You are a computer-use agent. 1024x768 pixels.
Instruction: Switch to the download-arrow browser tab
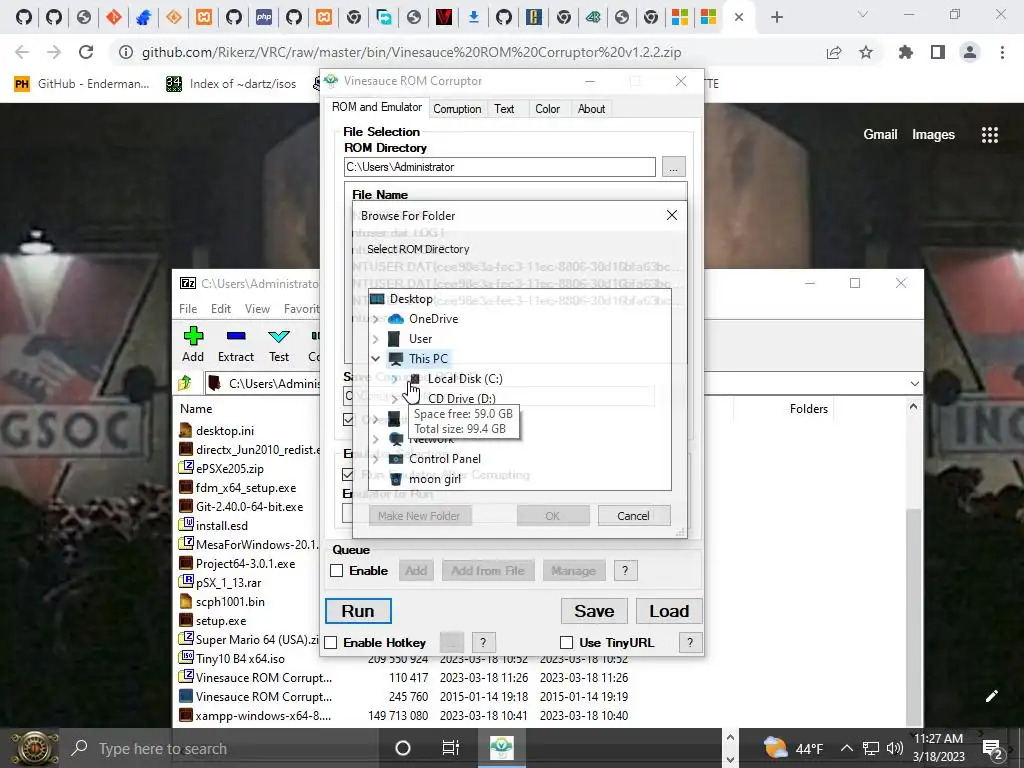[x=473, y=17]
